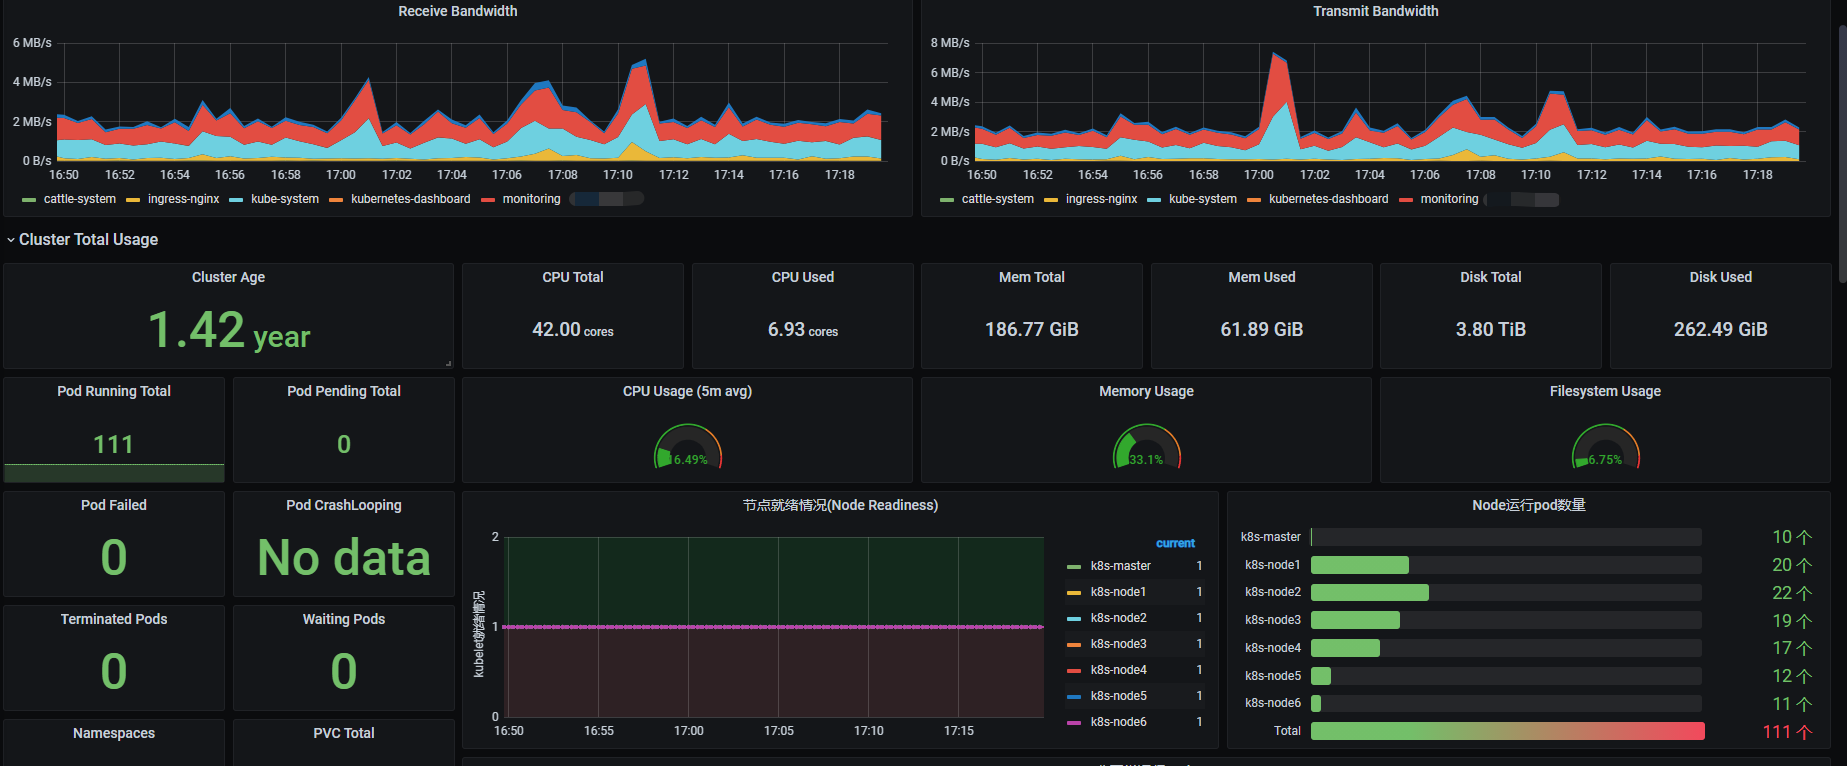1847x766 pixels.
Task: Open the Mem Used panel title menu
Action: 1262,277
